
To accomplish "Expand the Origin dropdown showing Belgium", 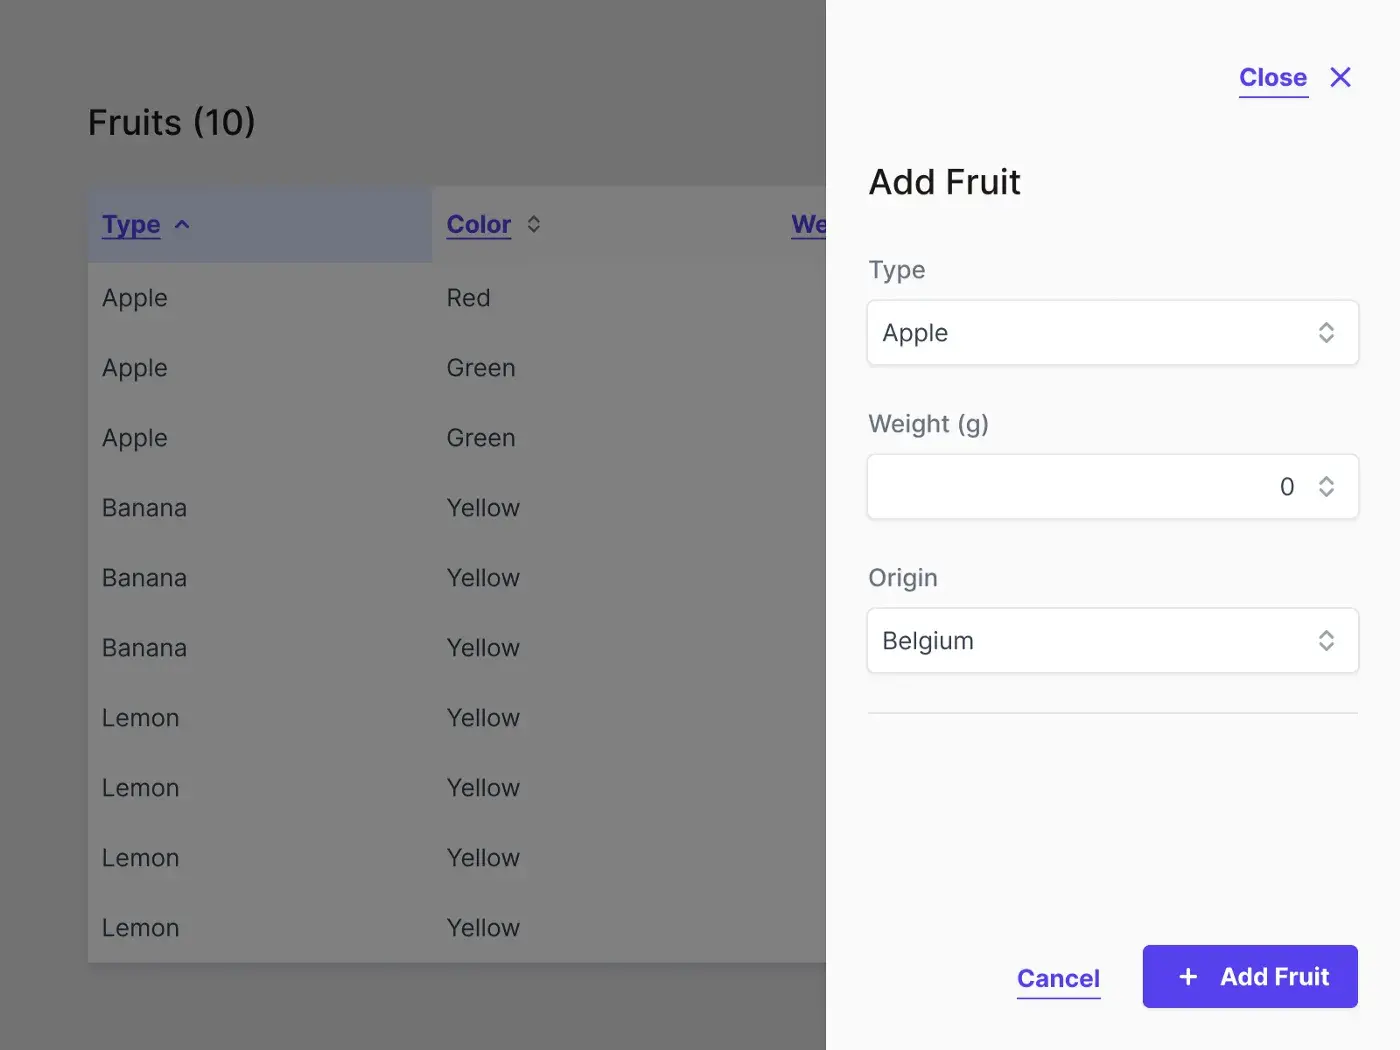I will [1112, 641].
